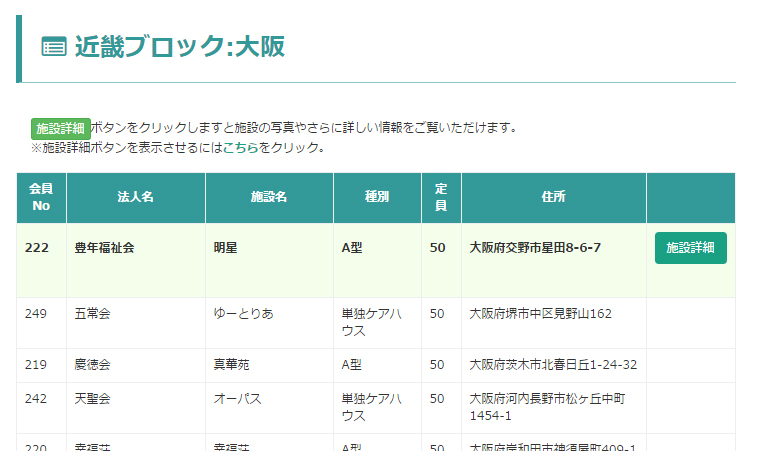The height and width of the screenshot is (451, 758).
Task: Click the 定員 column header
Action: click(x=441, y=197)
